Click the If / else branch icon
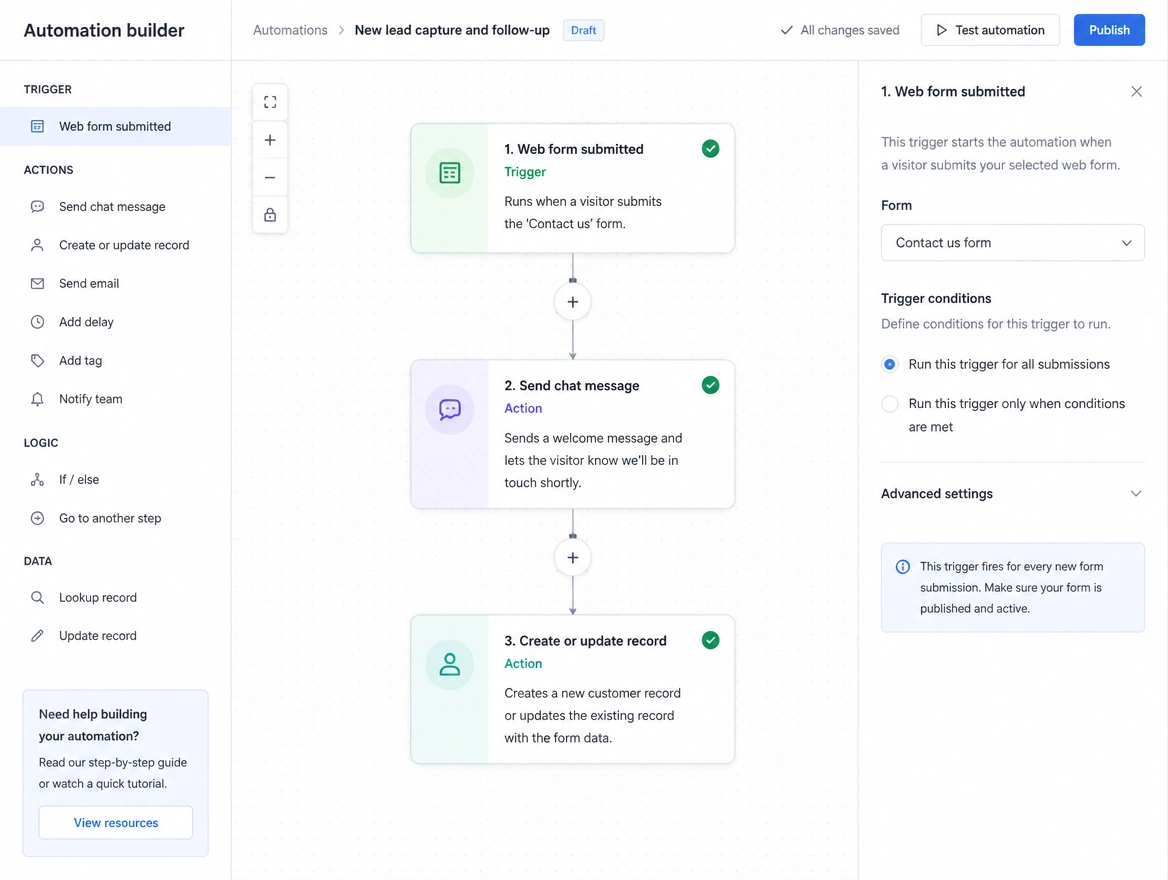 pos(37,480)
